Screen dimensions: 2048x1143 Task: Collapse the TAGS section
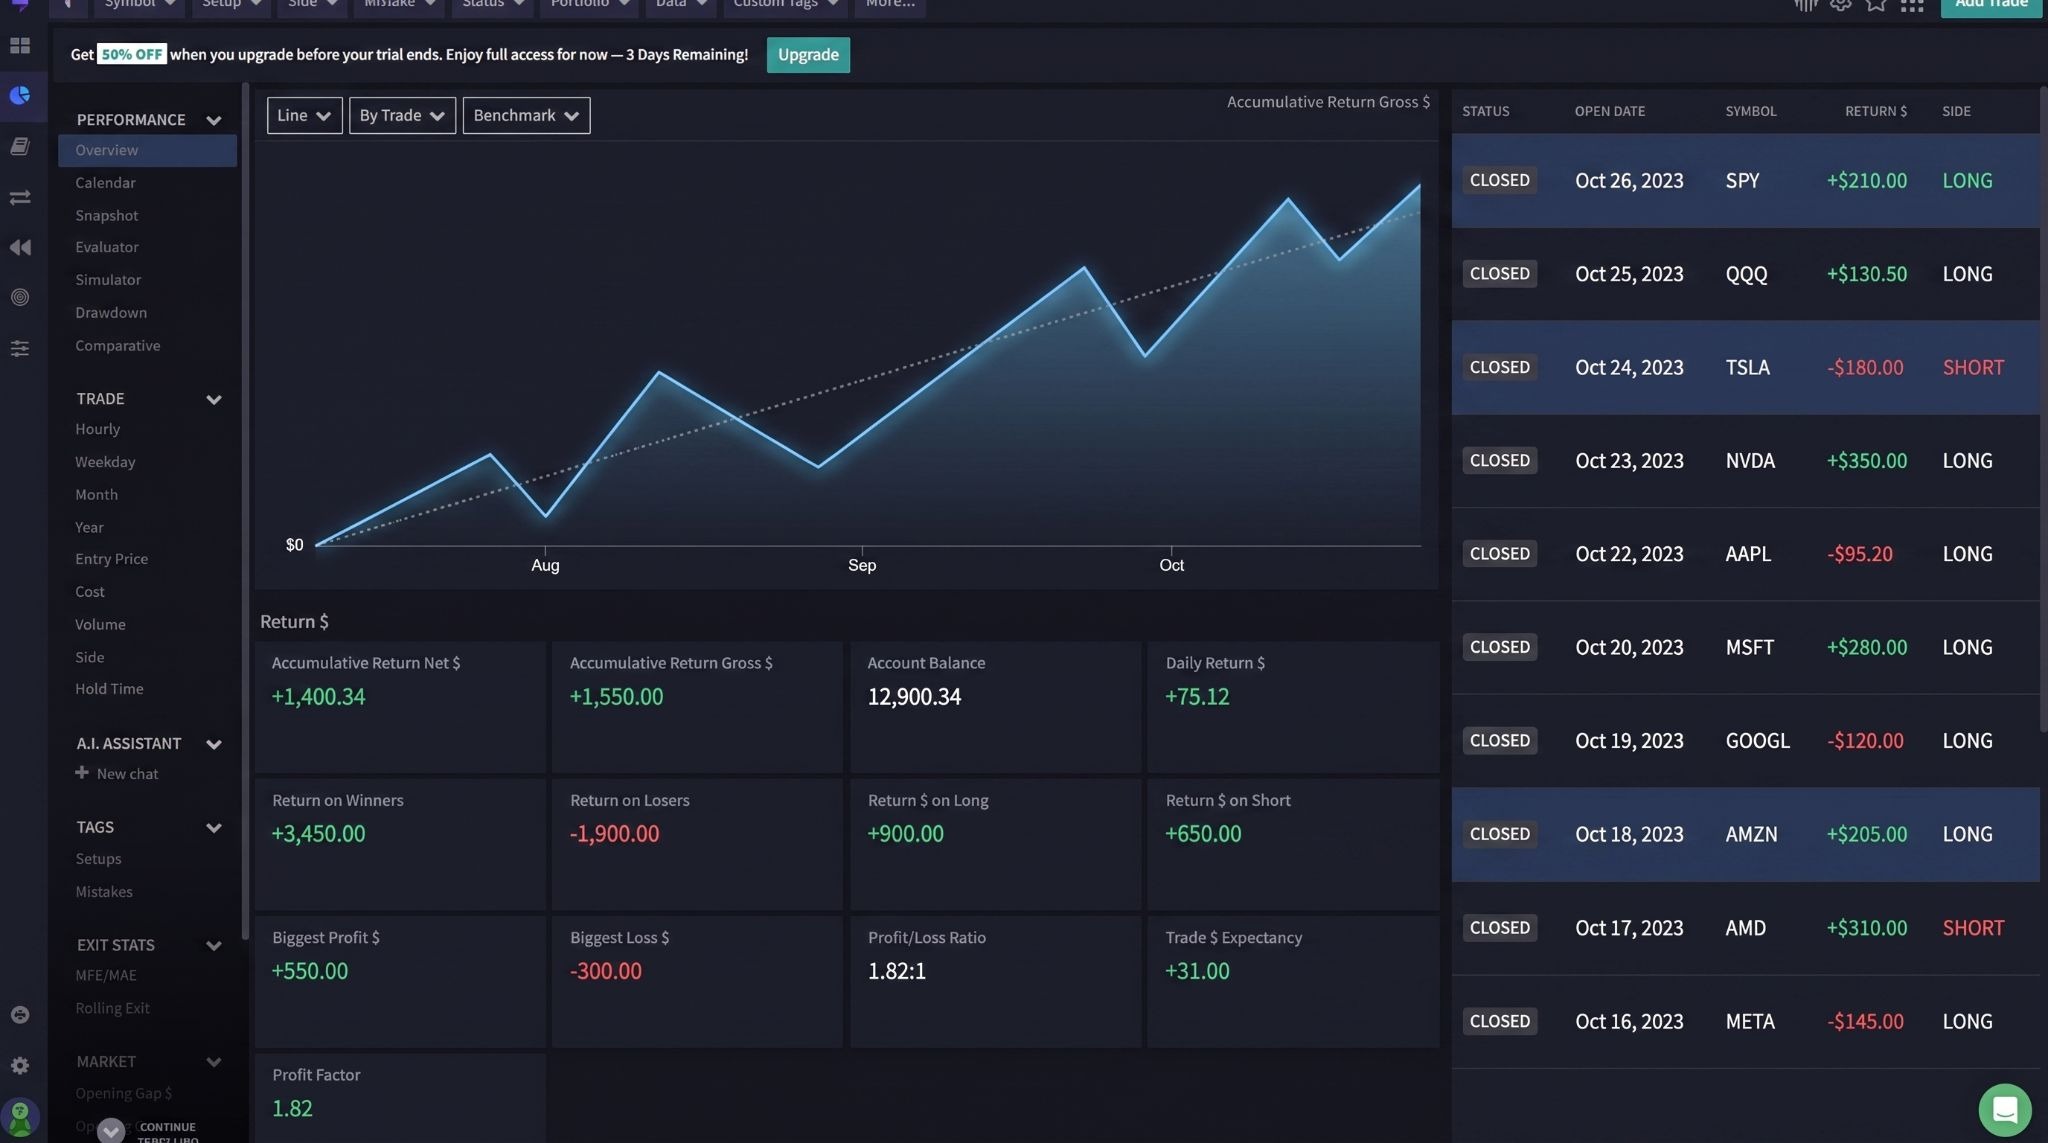(213, 828)
